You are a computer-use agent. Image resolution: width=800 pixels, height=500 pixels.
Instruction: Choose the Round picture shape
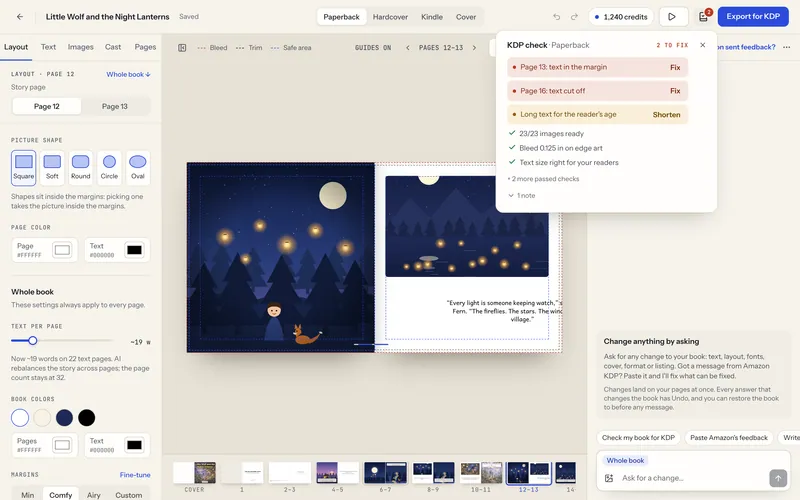[81, 167]
